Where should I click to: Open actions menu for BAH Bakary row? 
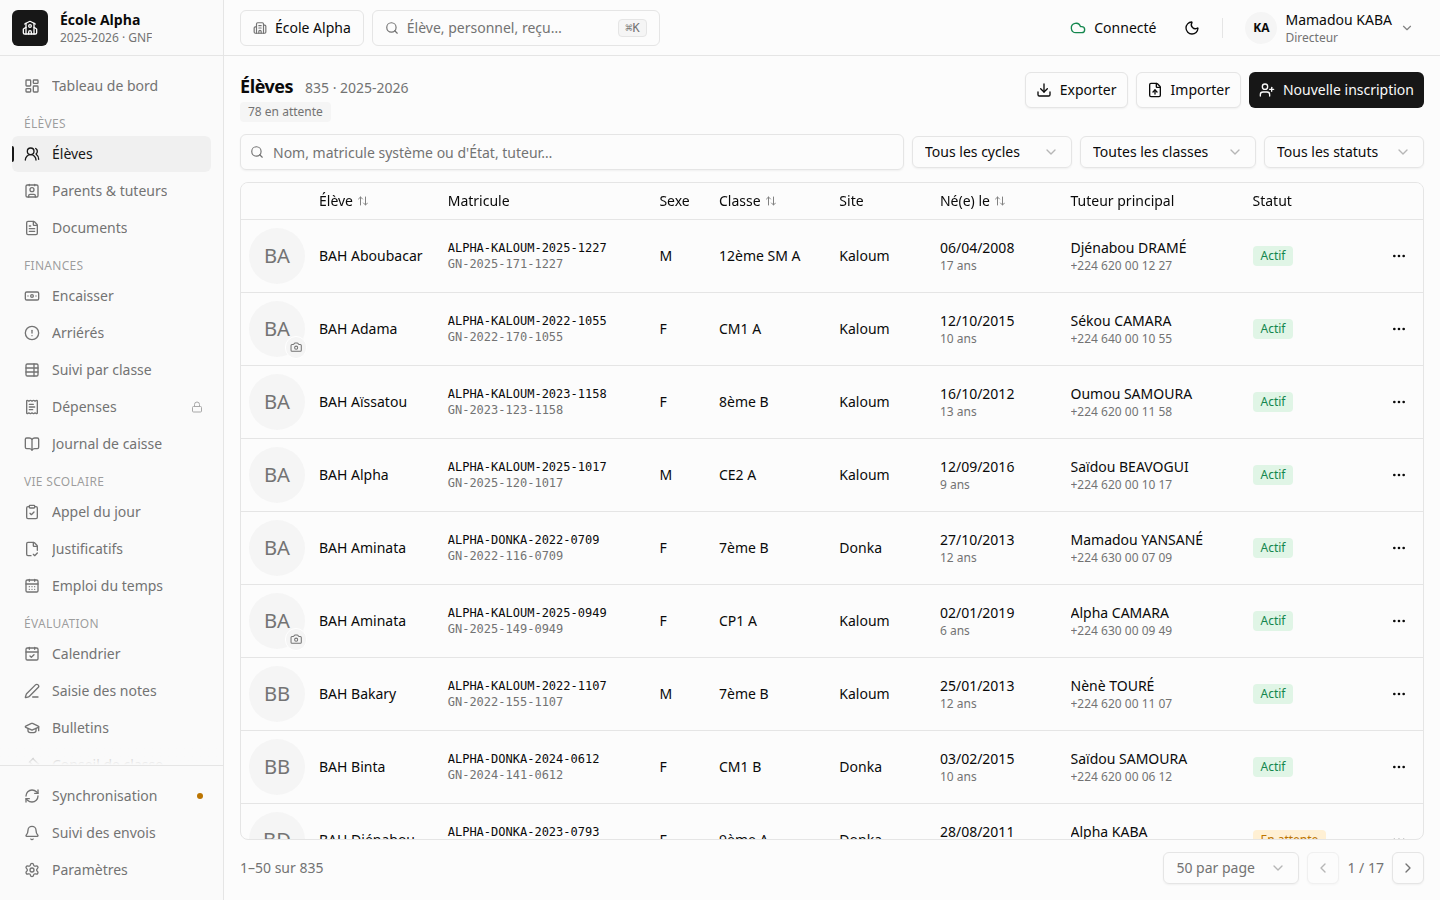[1399, 694]
